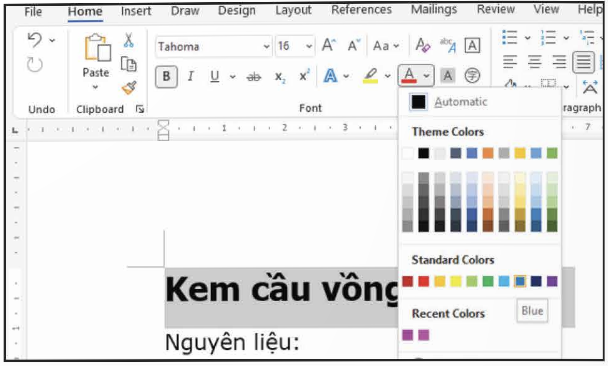This screenshot has height=366, width=608.
Task: Click the enclose characters icon
Action: [472, 76]
